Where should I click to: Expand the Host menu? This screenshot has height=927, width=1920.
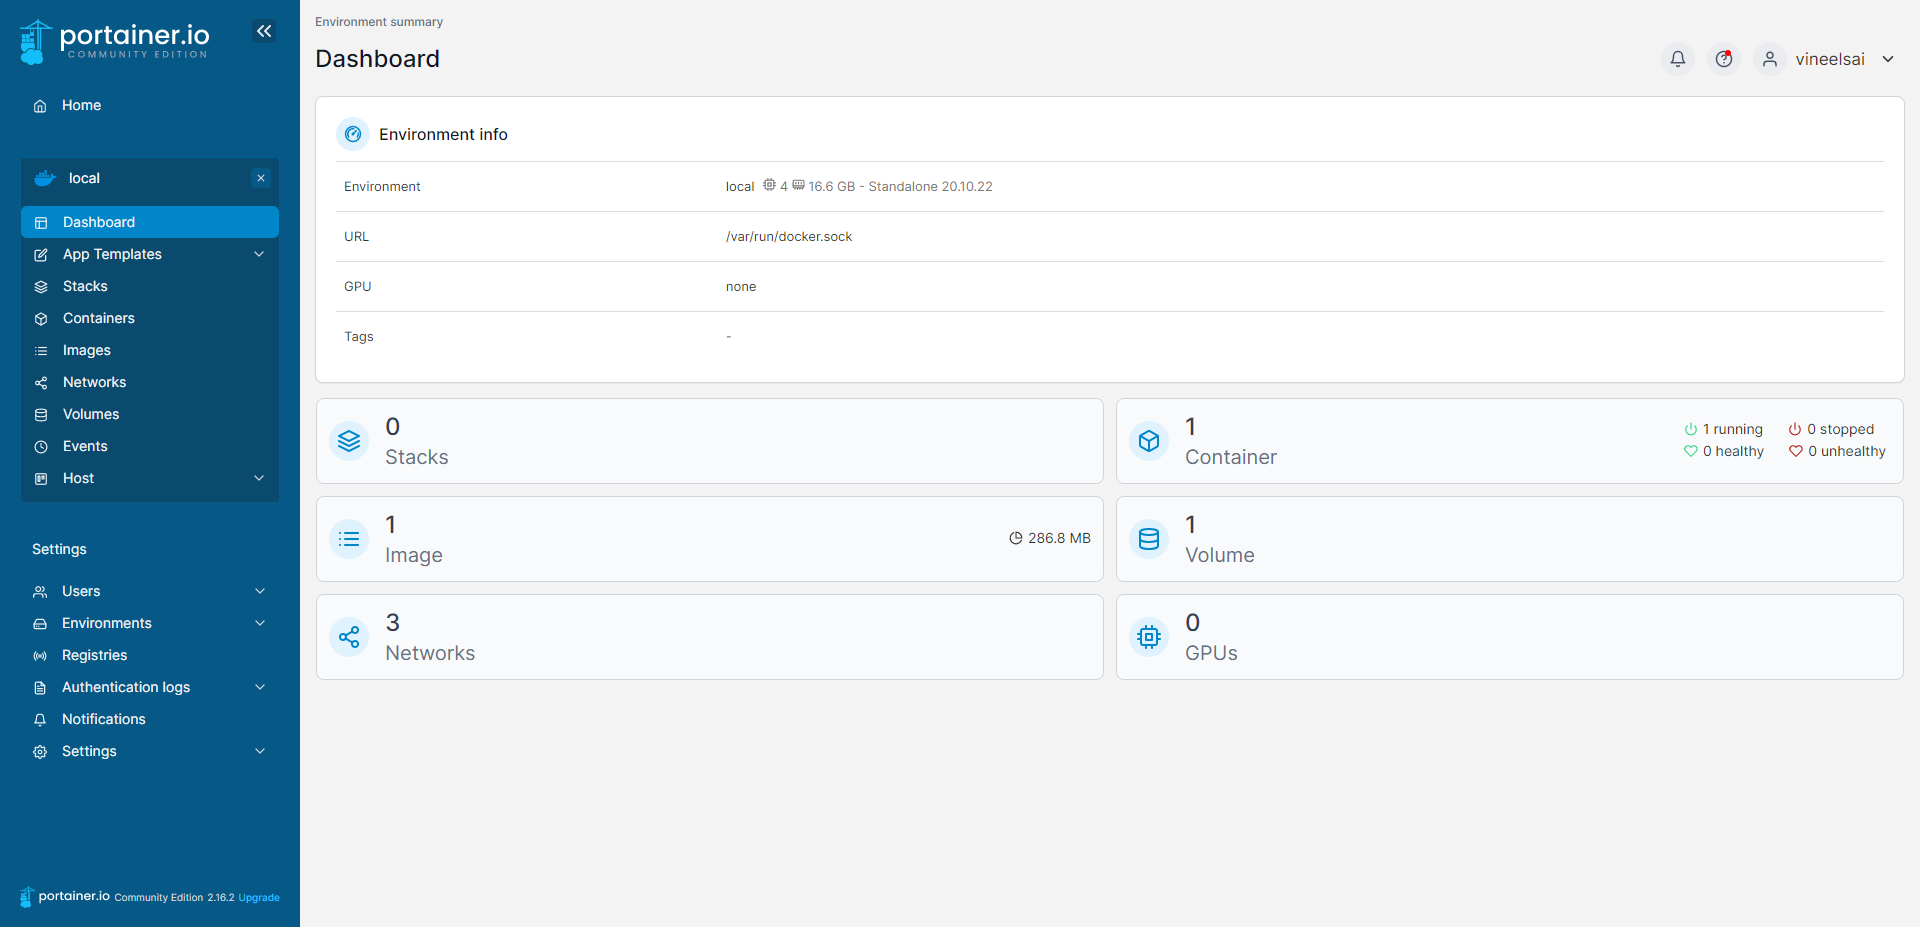point(77,478)
